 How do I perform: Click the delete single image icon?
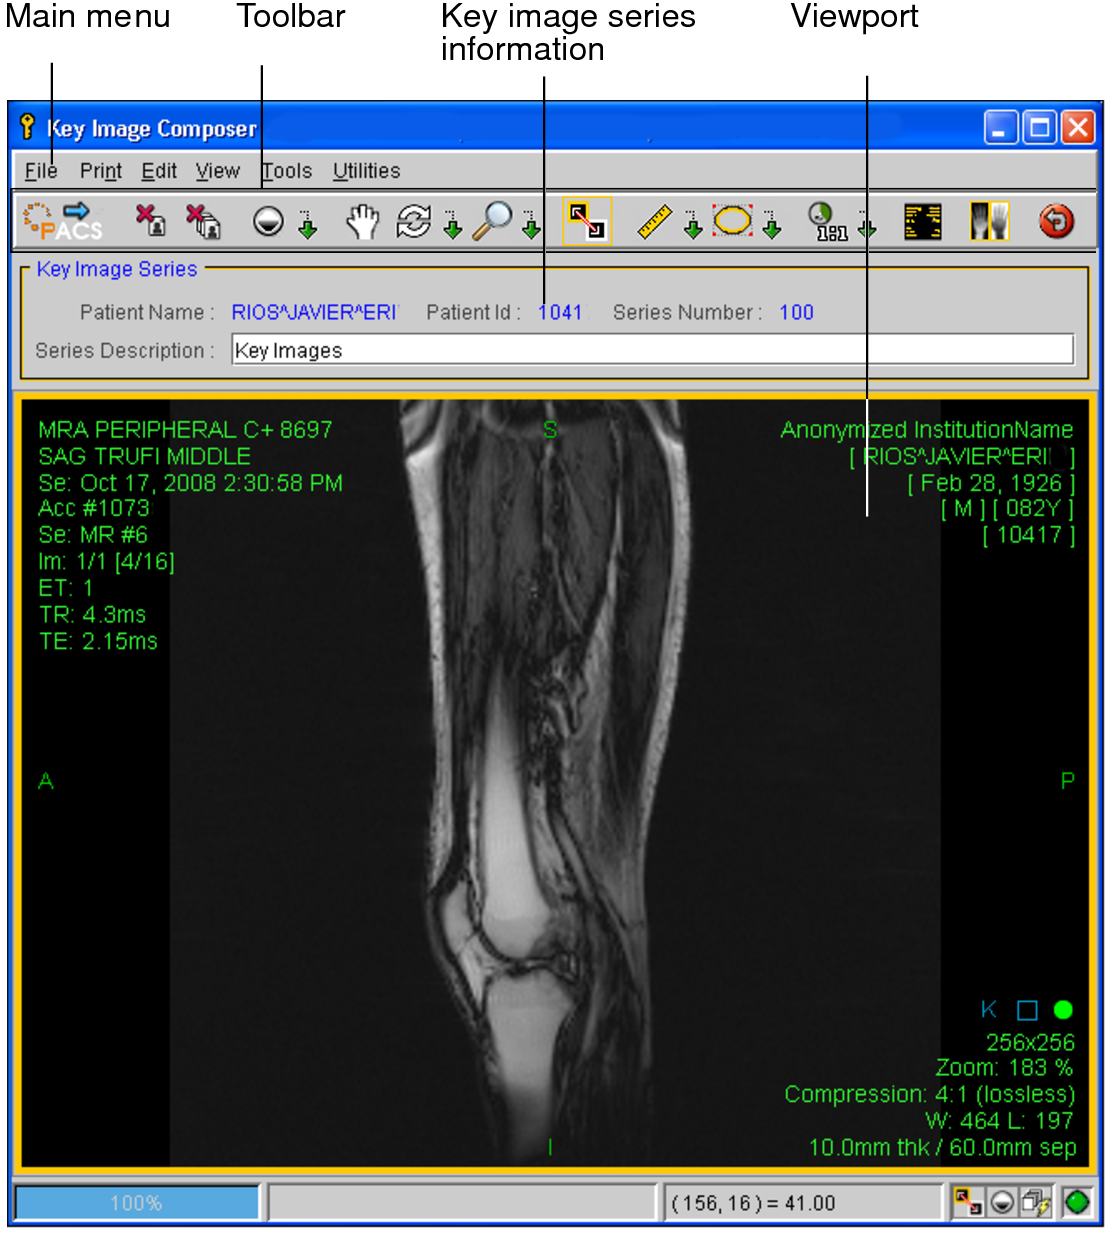(x=150, y=221)
